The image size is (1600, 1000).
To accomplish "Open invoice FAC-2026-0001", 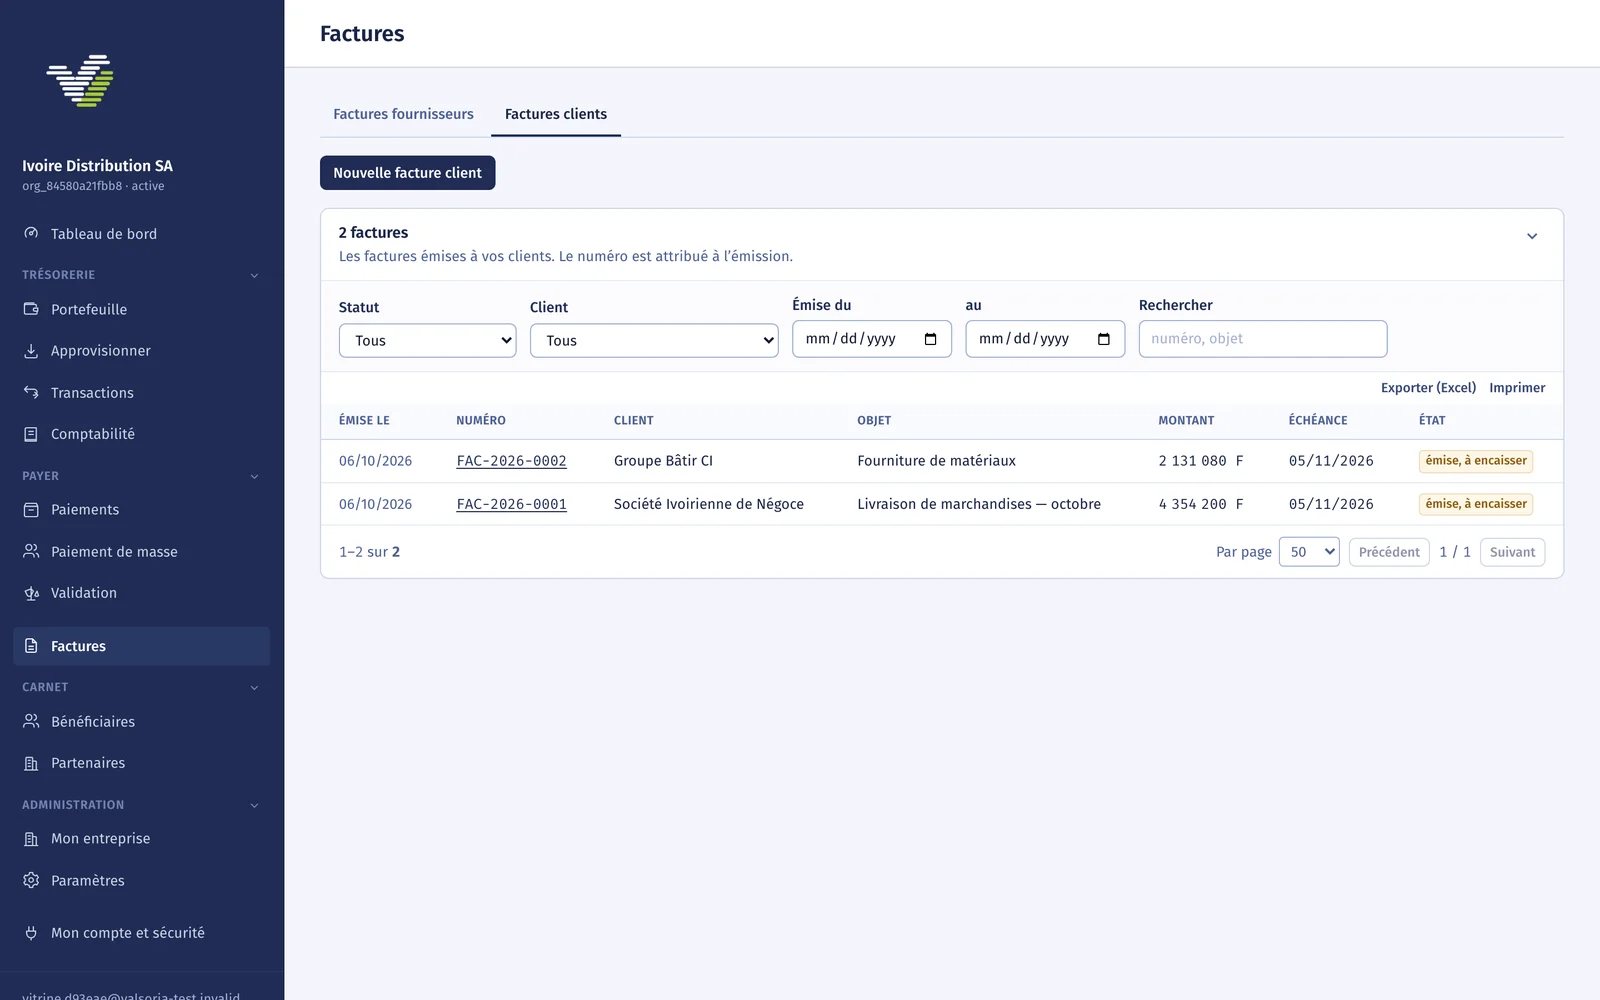I will click(512, 504).
